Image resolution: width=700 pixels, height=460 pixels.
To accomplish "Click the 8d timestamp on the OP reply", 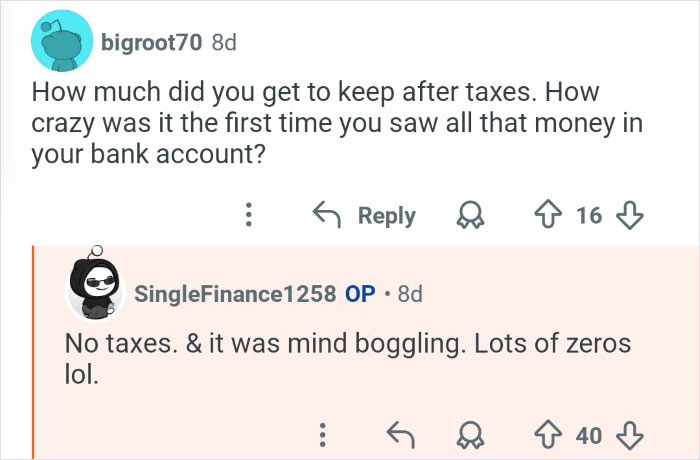I will 410,294.
